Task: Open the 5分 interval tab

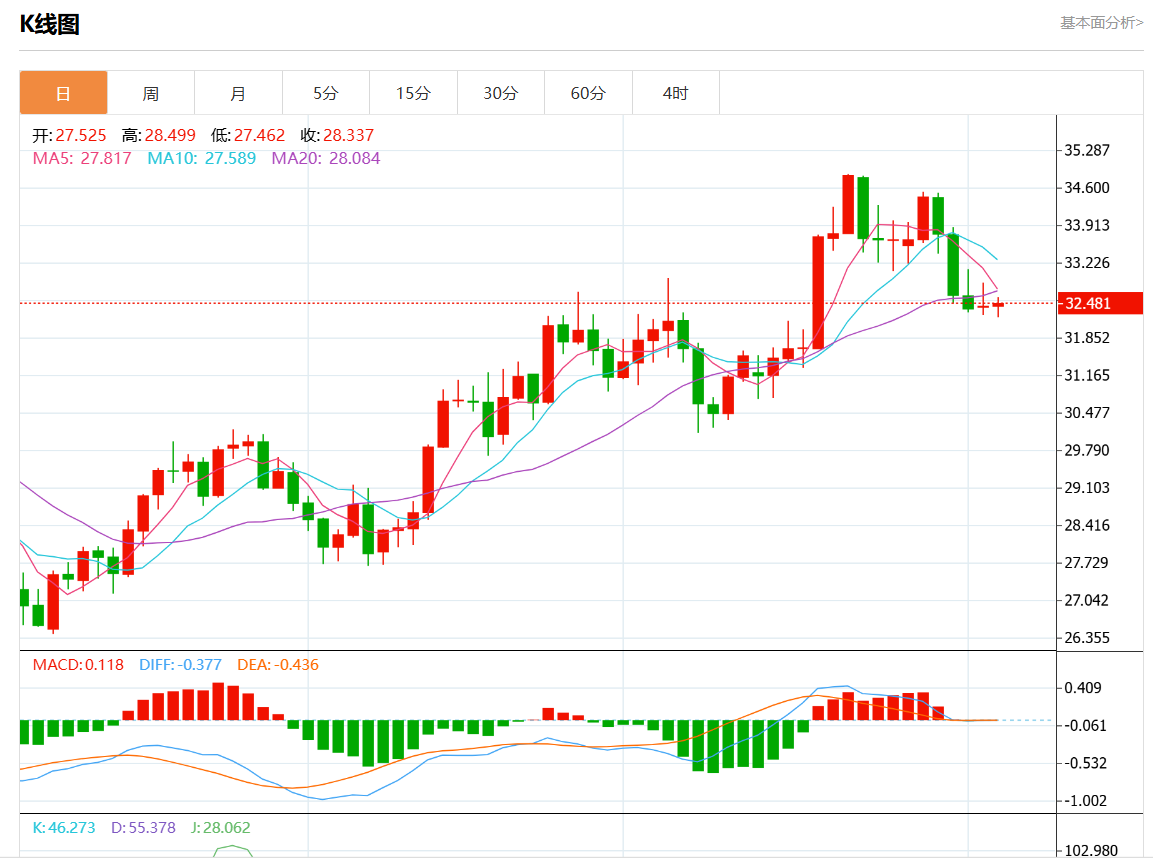Action: tap(326, 93)
